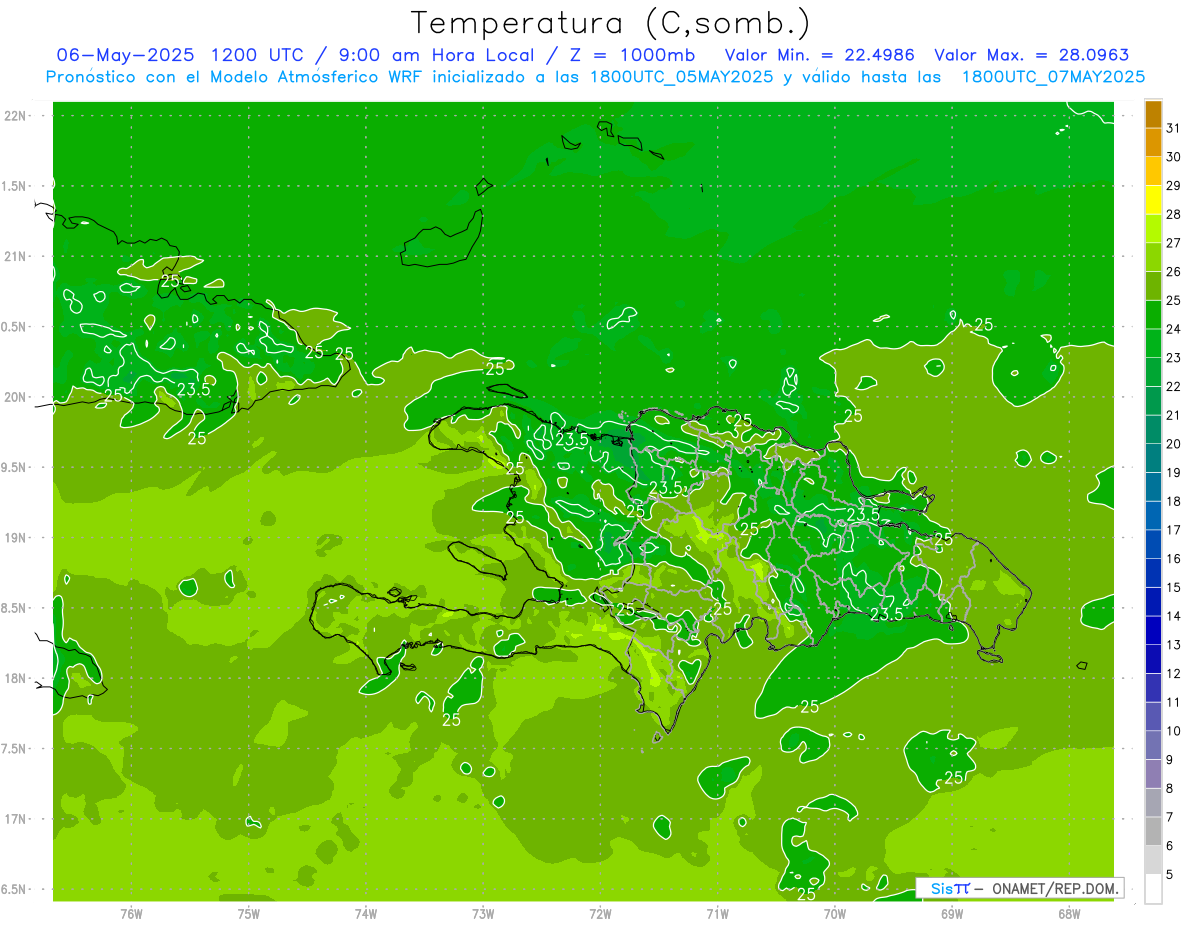Screen dimensions: 1200x927
Task: Click the 19N latitude axis label
Action: (x=16, y=538)
